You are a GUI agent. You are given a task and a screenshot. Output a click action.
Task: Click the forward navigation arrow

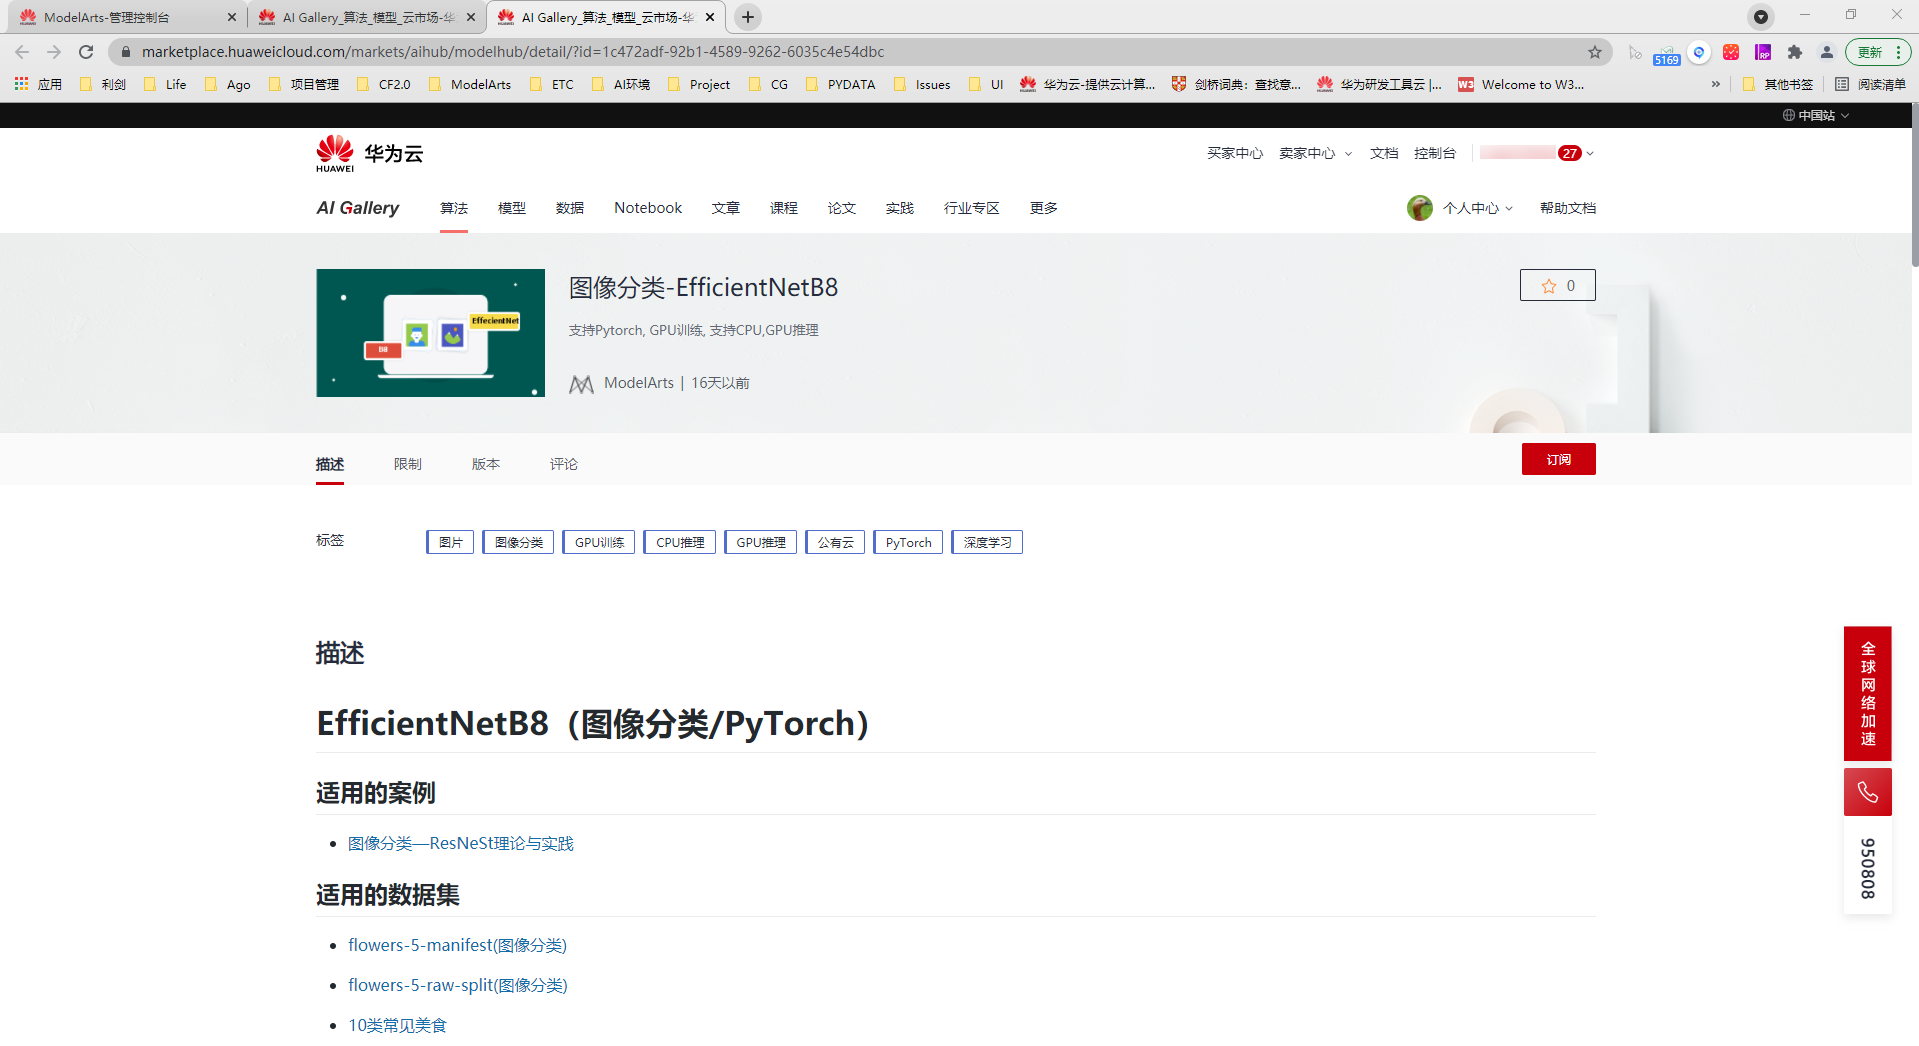[54, 52]
